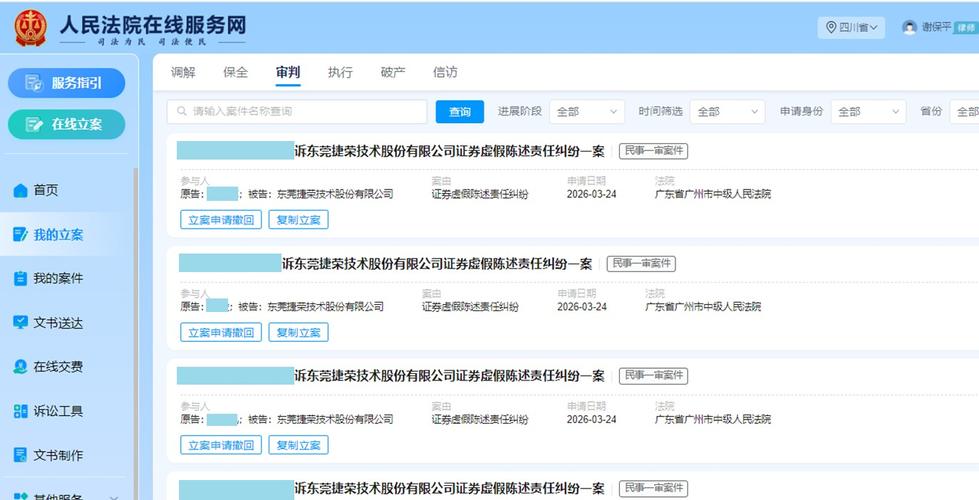Click 立案申请撤回 in the second case card
This screenshot has height=500, width=979.
(221, 333)
